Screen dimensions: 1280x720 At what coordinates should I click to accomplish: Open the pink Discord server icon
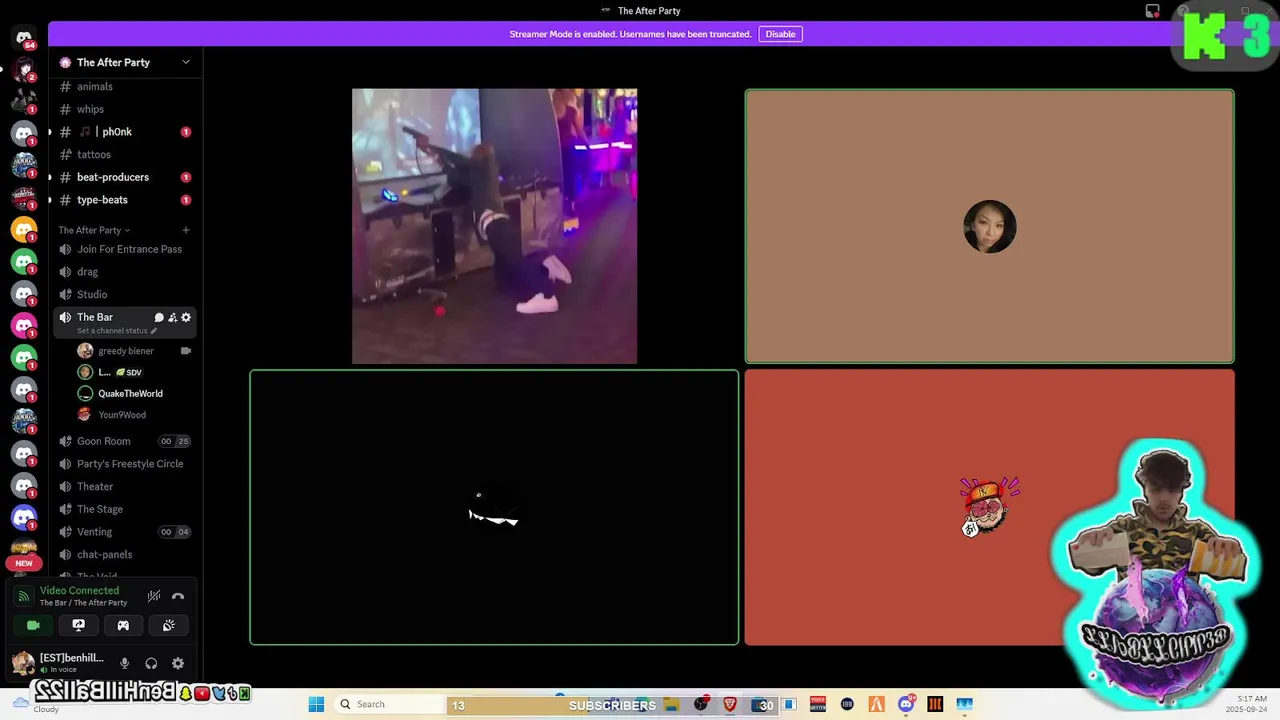coord(24,325)
